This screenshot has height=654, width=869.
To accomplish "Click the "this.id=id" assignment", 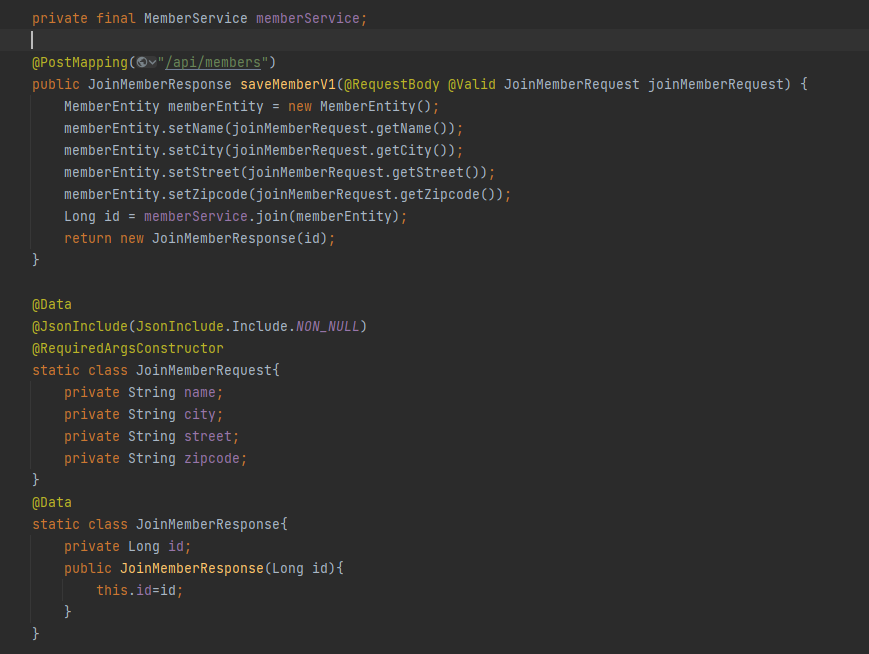I will click(140, 590).
